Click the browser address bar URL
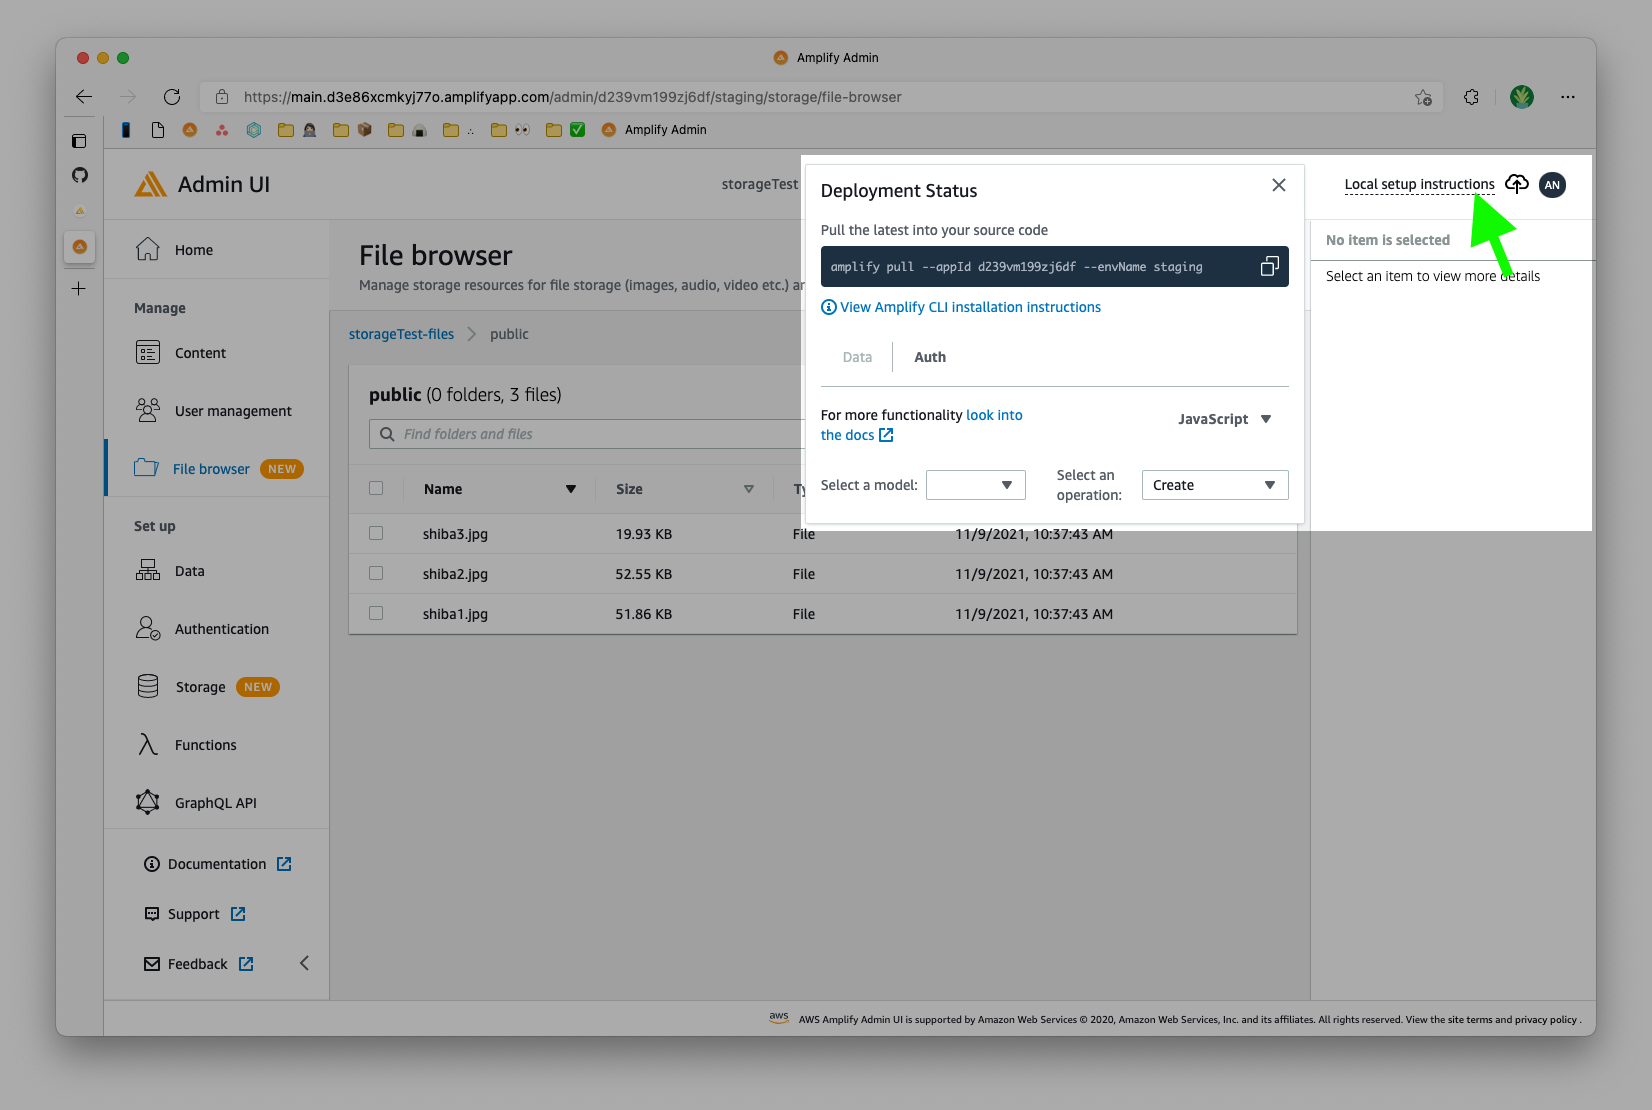The image size is (1652, 1110). 572,97
